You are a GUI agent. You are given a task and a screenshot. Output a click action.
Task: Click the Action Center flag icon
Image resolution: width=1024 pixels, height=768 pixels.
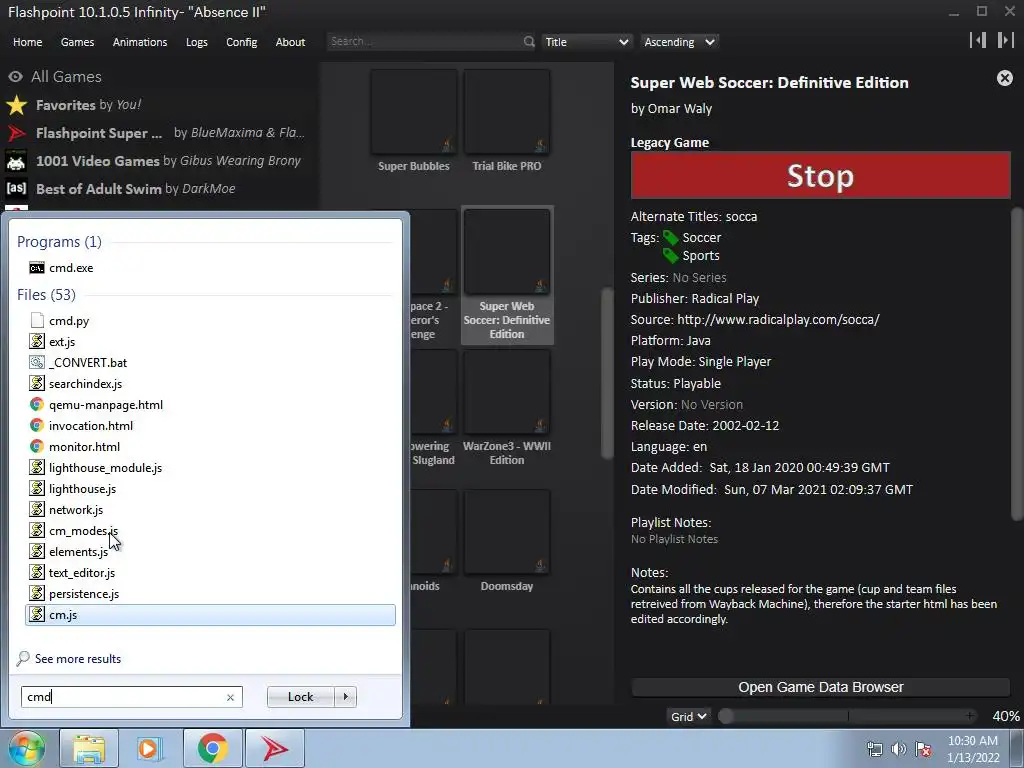coord(923,749)
